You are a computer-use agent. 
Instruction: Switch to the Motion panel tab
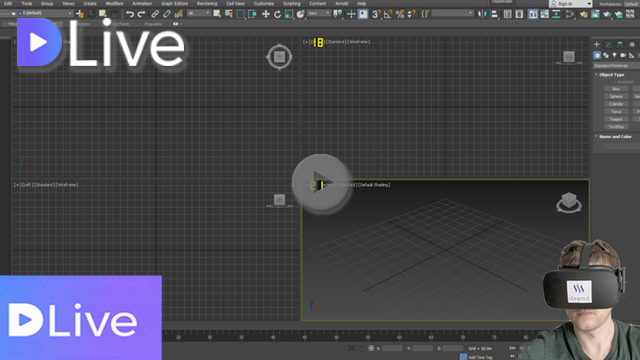tap(632, 44)
